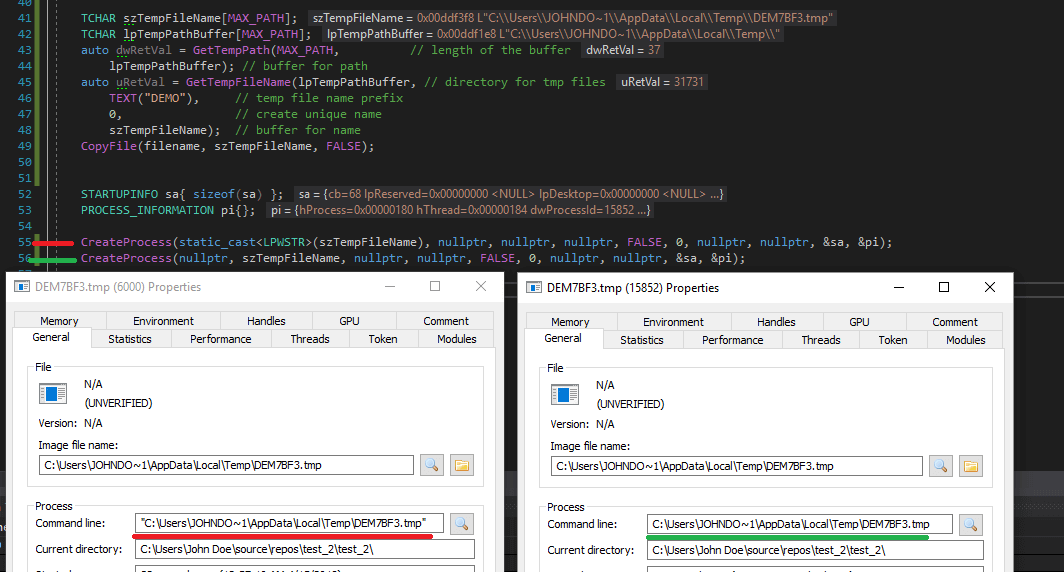The image size is (1064, 572).
Task: Open Modules tab in (15852) Properties window
Action: pyautogui.click(x=966, y=340)
